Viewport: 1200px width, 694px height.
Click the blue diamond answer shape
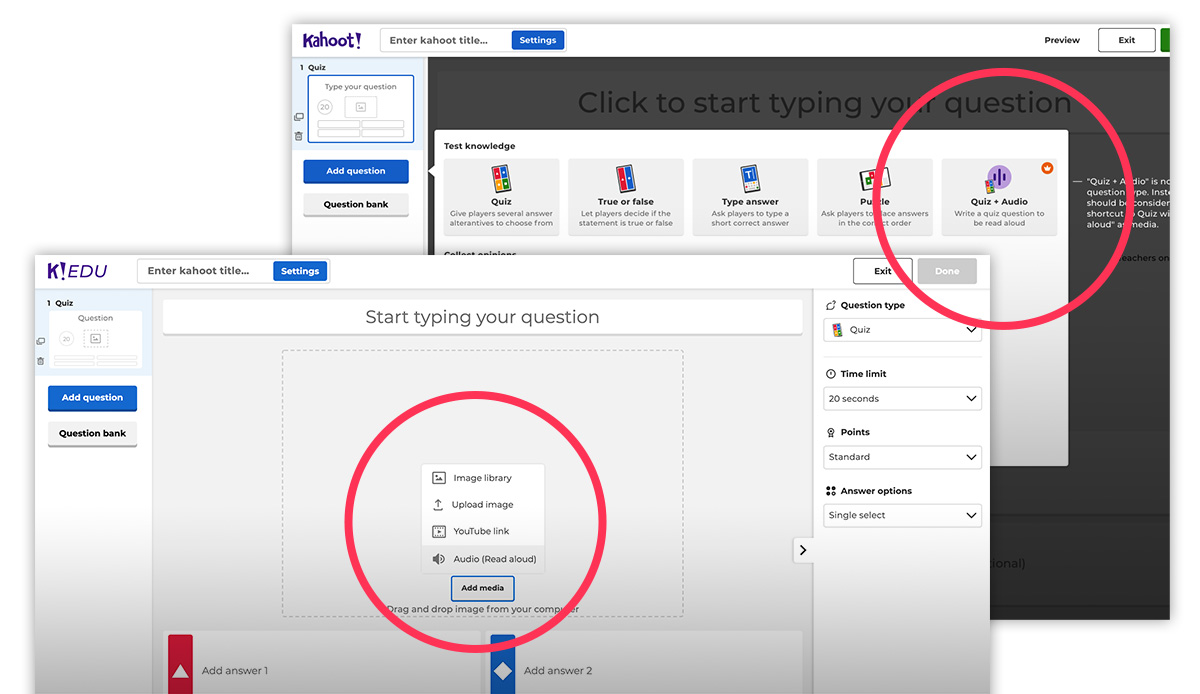(x=503, y=672)
